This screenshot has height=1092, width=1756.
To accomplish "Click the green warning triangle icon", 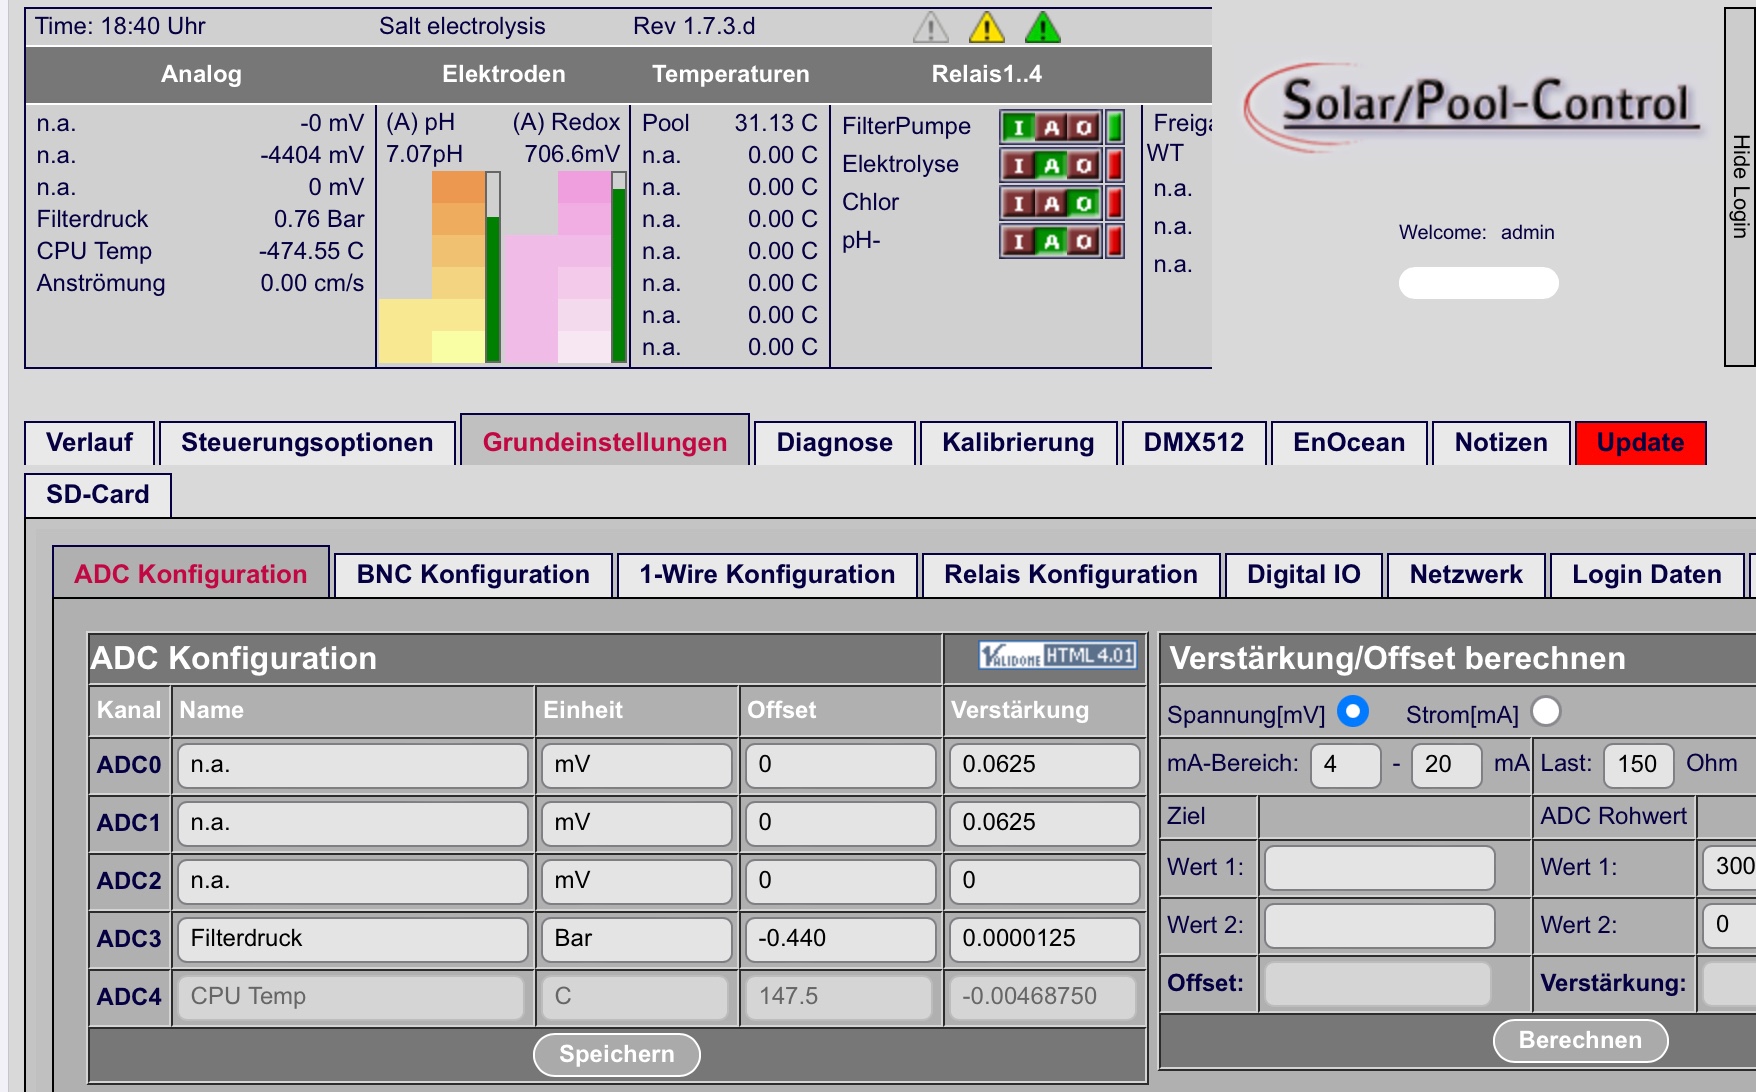I will (1043, 27).
